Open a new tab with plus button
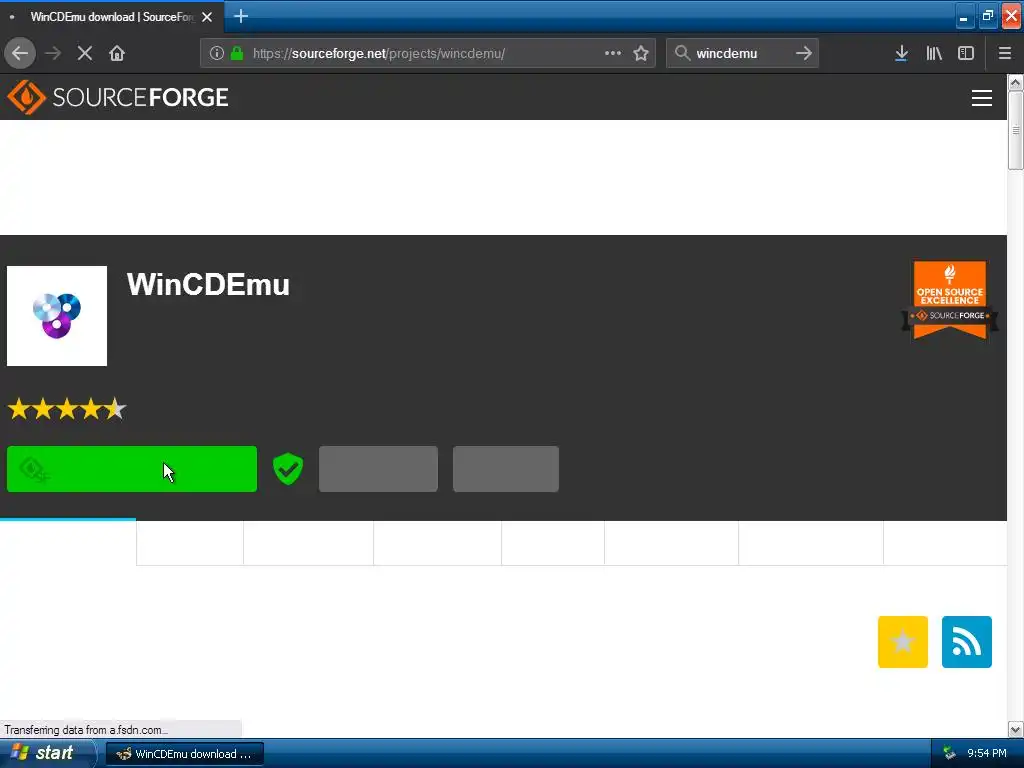Screen dimensions: 1024x768 (240, 16)
